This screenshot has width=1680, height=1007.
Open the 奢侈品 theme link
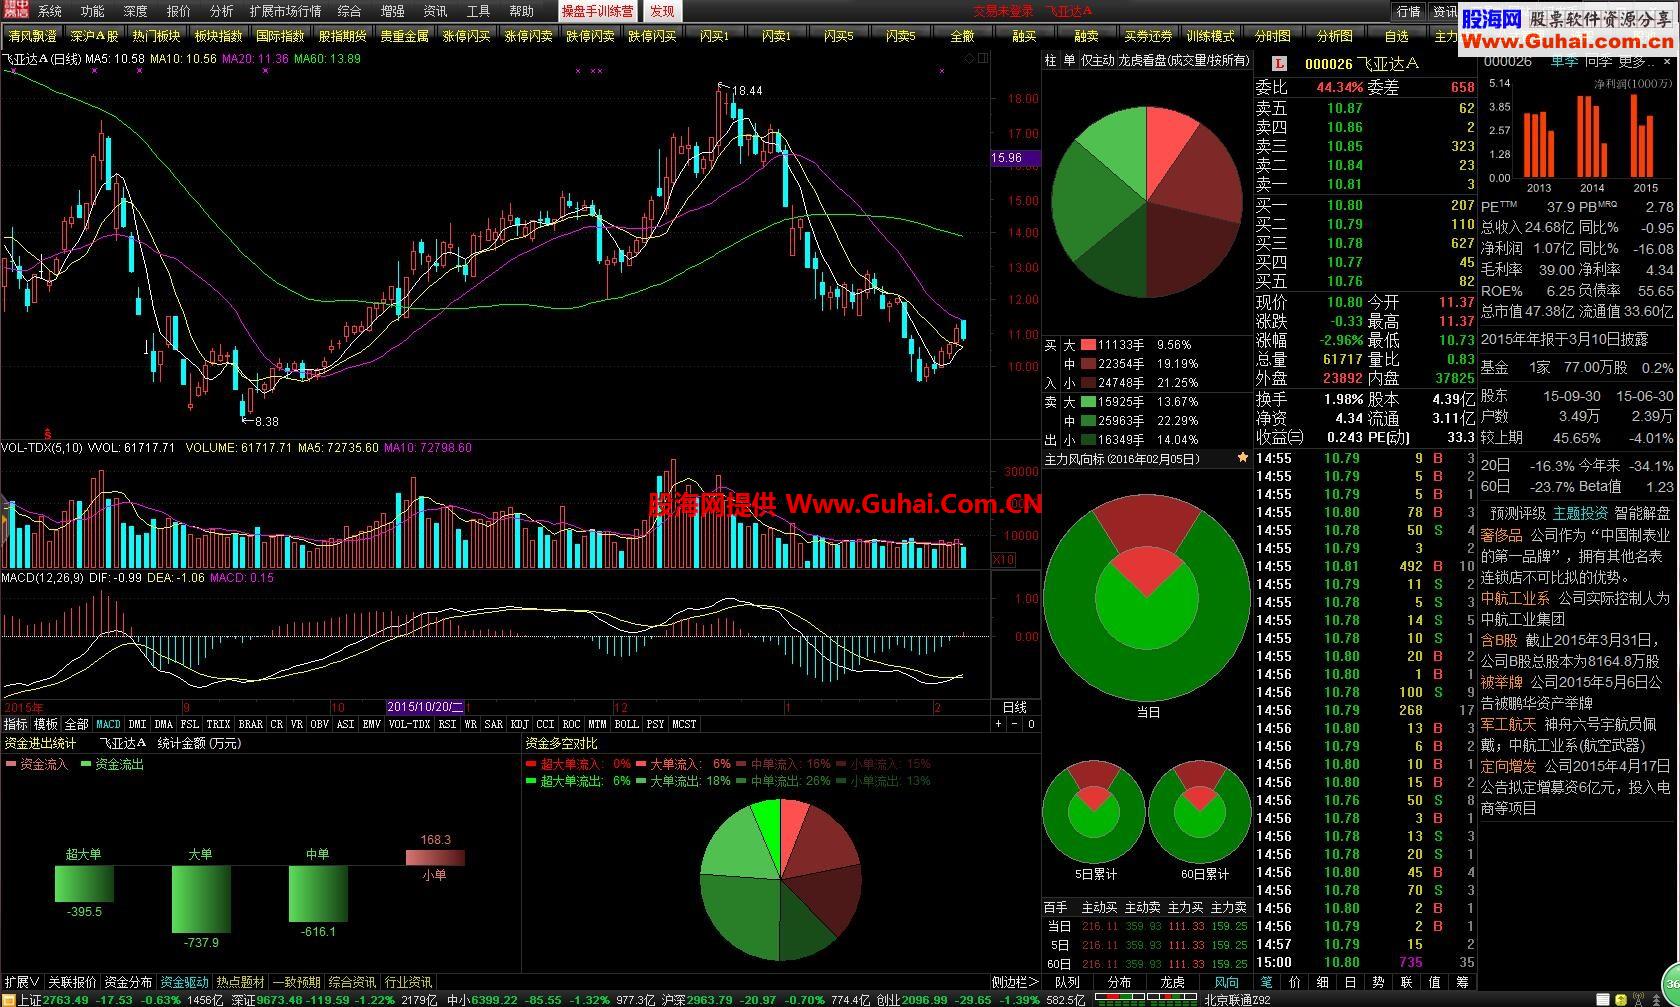pyautogui.click(x=1501, y=535)
